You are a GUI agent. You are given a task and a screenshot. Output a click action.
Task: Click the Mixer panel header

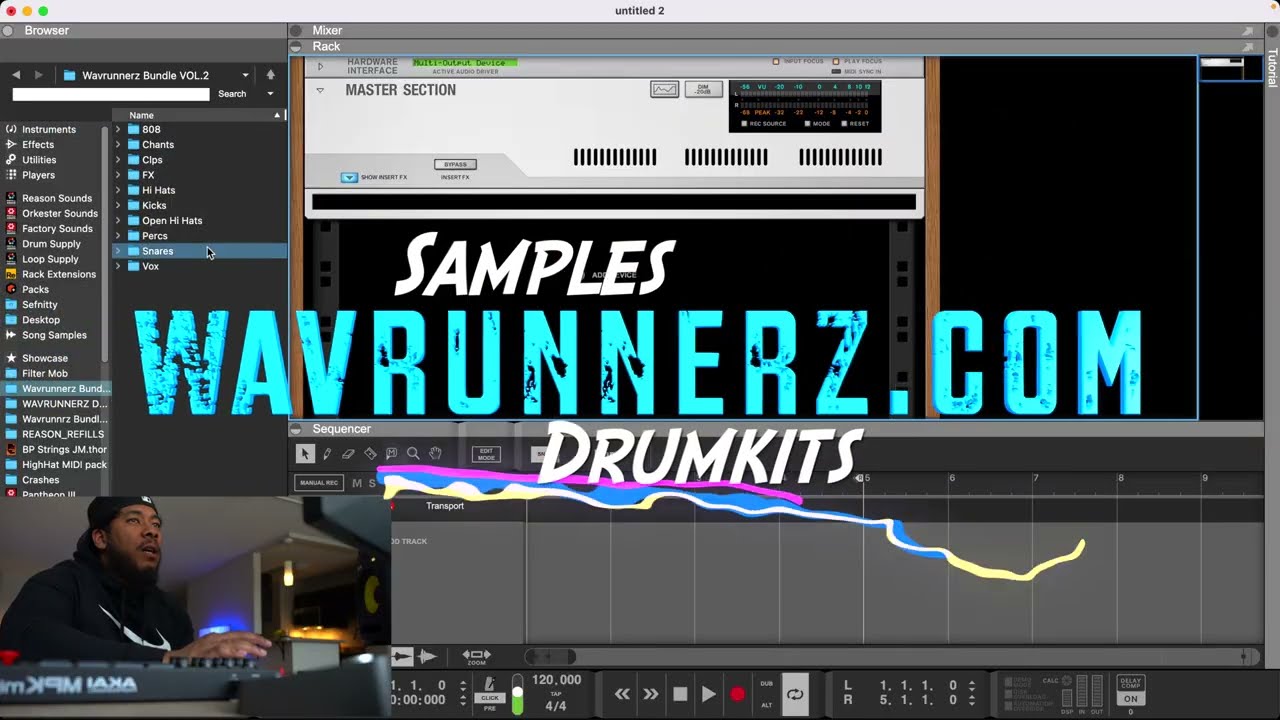coord(776,31)
